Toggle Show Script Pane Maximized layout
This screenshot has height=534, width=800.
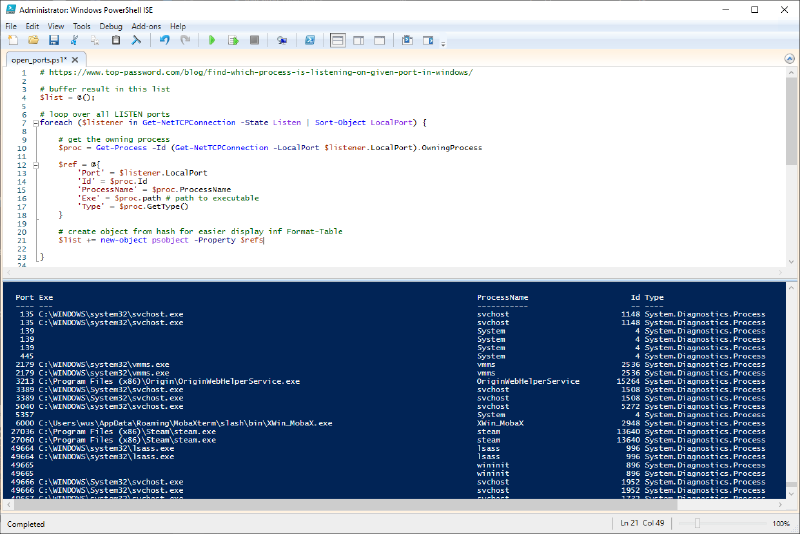378,40
